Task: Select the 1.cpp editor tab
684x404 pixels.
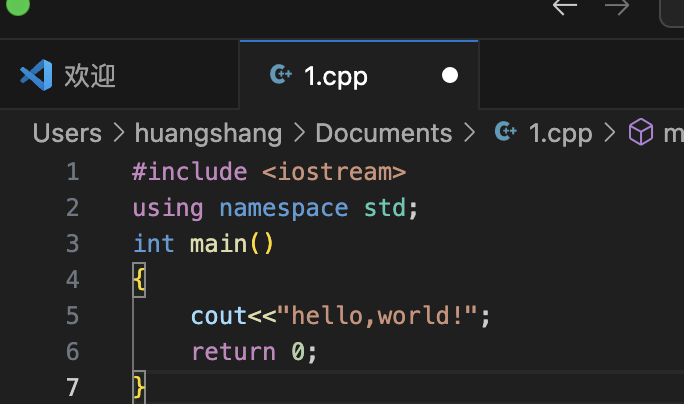Action: point(336,75)
